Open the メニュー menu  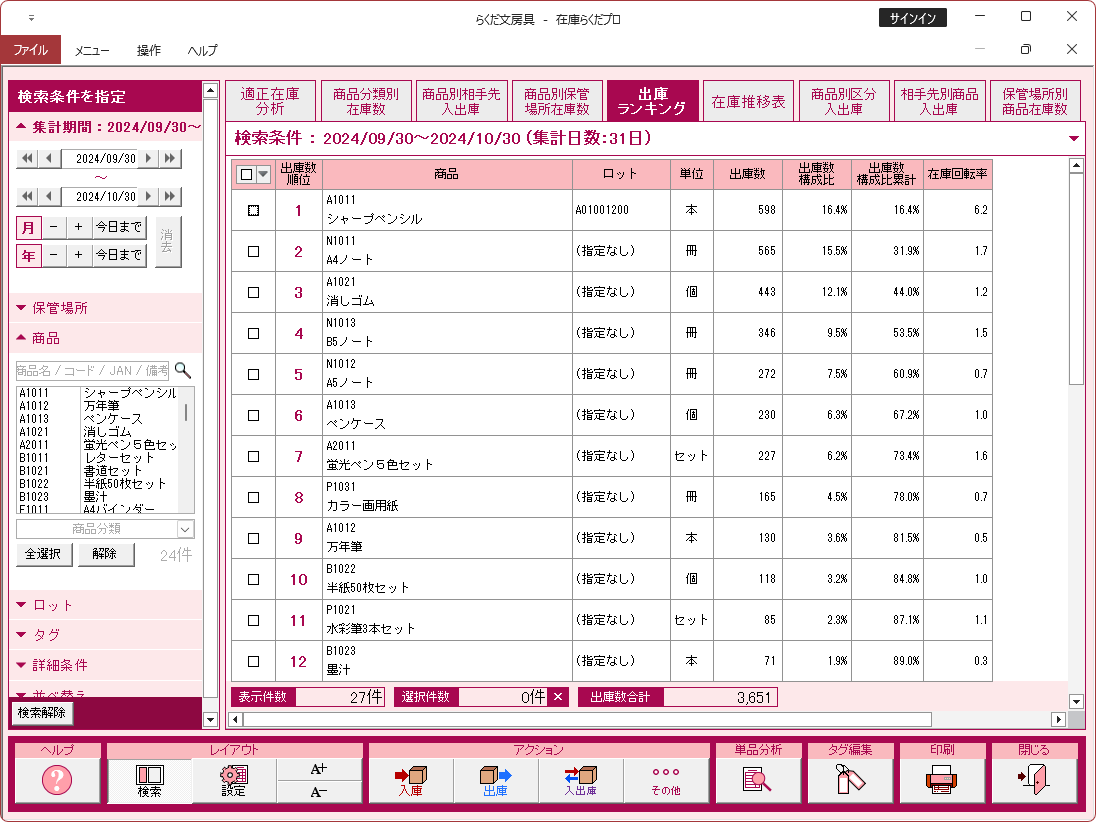tap(92, 50)
